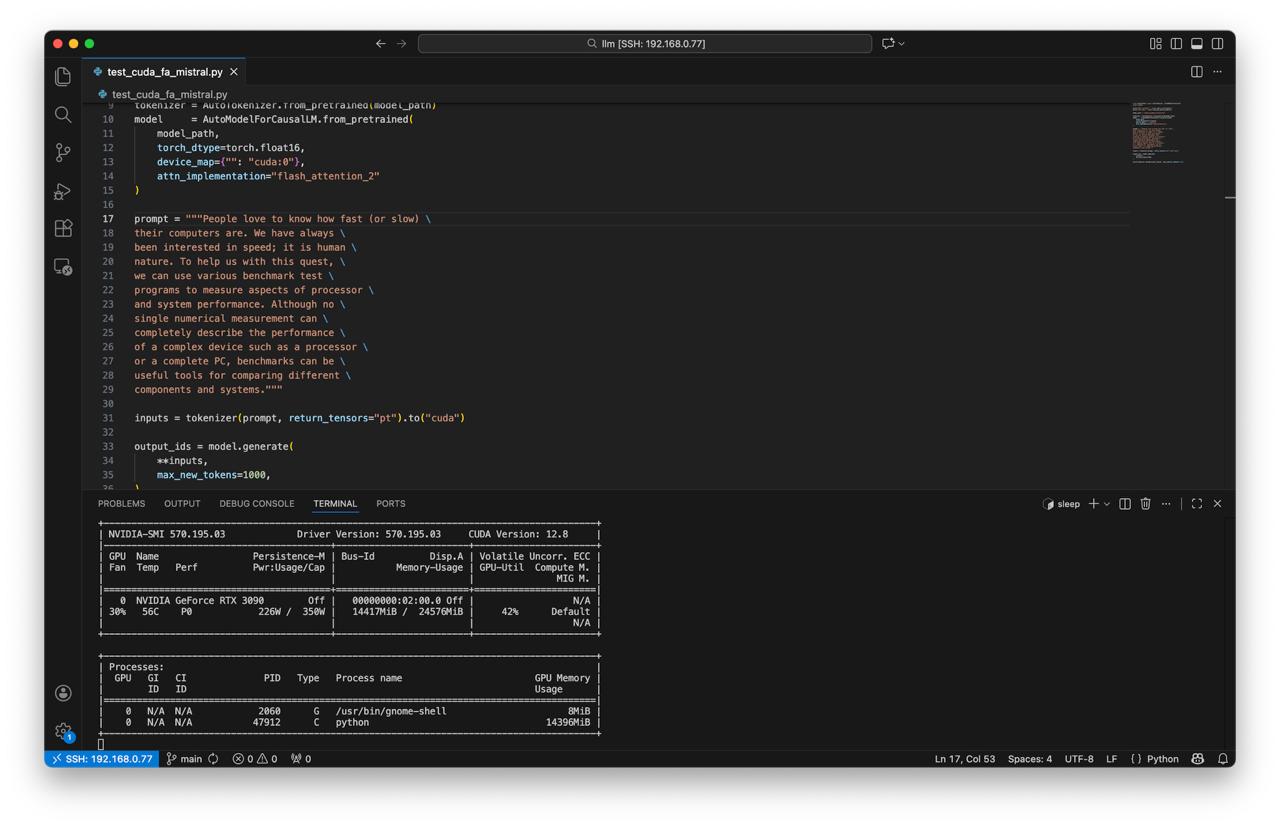Open the Remote Explorer view

63,266
